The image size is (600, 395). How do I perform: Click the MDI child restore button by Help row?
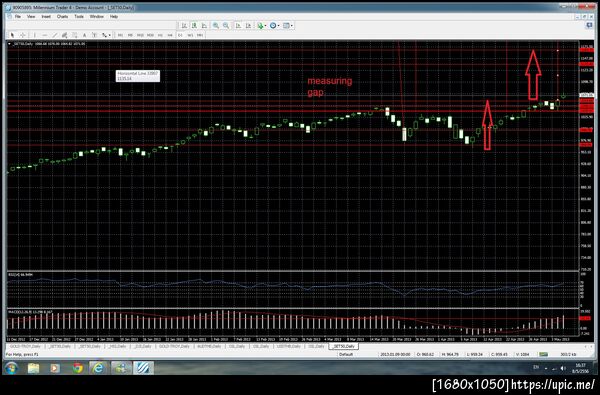pyautogui.click(x=584, y=16)
